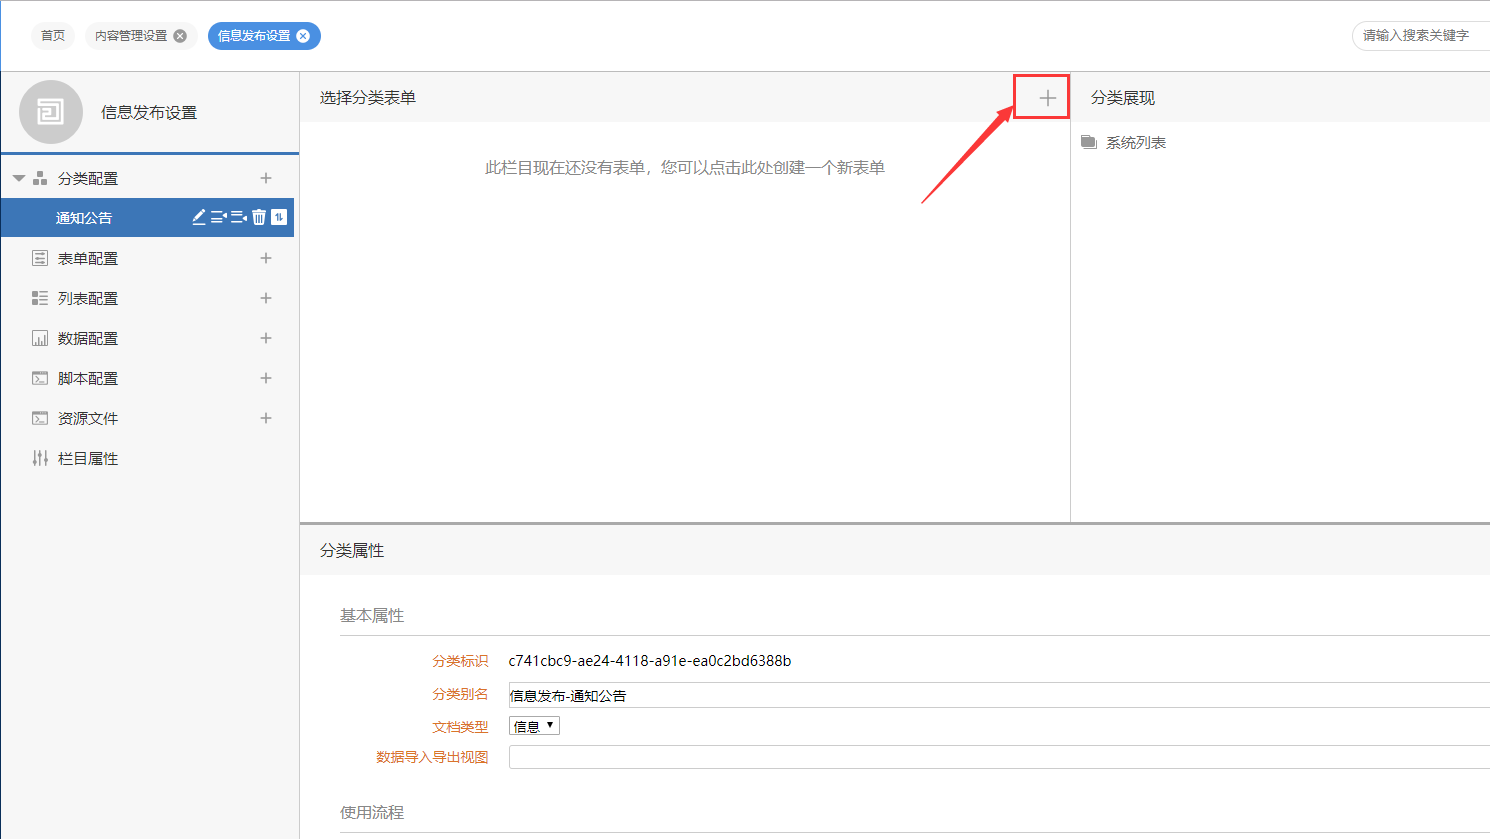Screen dimensions: 1490x839
Task: Close the 信息发布设置 tab
Action: [303, 36]
